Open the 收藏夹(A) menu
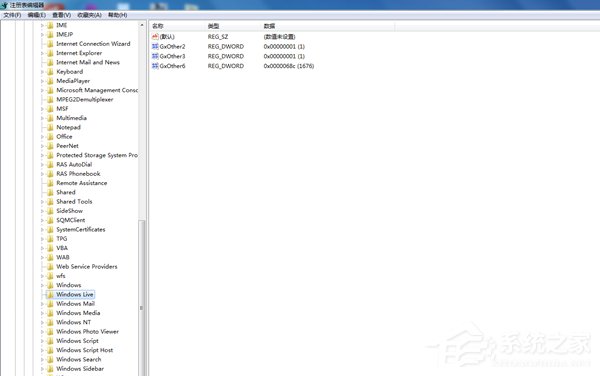Screen dimensions: 600x376 tap(89, 15)
